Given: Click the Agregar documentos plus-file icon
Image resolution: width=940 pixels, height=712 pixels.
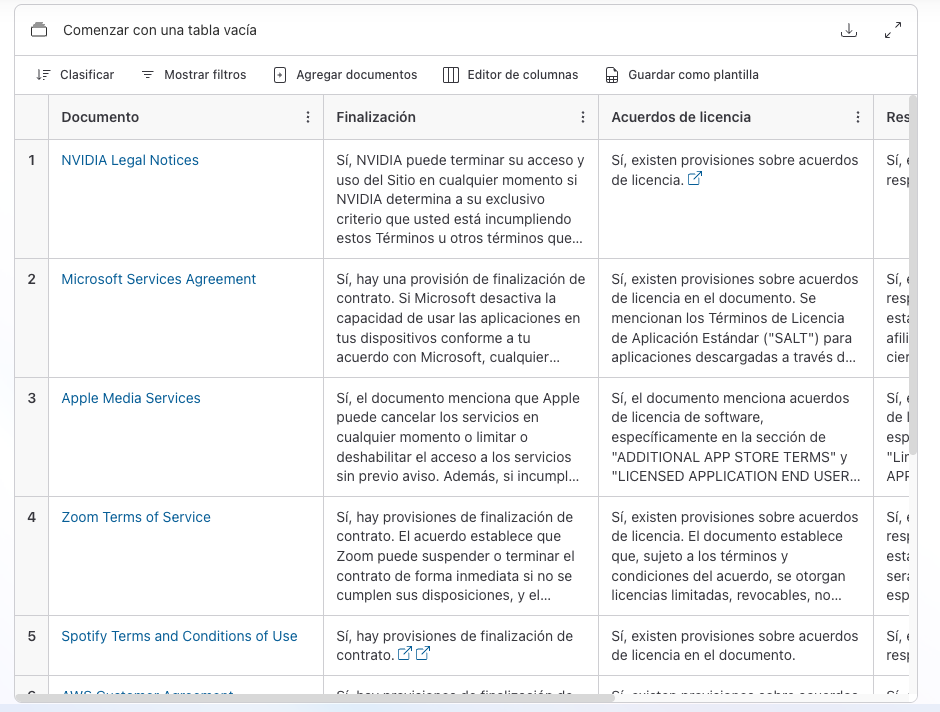Looking at the screenshot, I should tap(280, 75).
